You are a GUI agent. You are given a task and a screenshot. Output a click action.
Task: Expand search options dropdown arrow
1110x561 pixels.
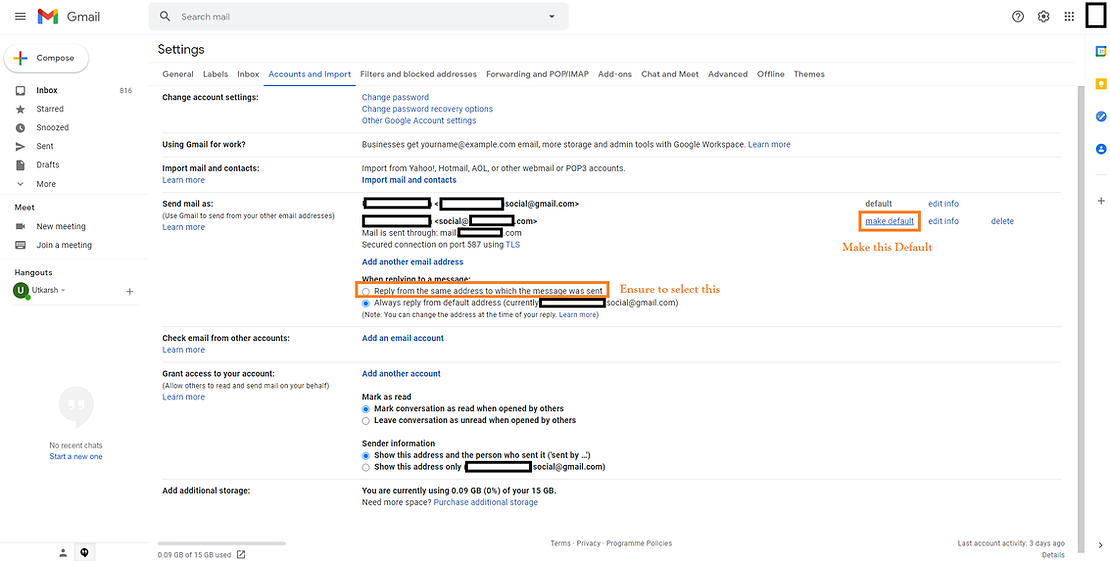tap(551, 17)
